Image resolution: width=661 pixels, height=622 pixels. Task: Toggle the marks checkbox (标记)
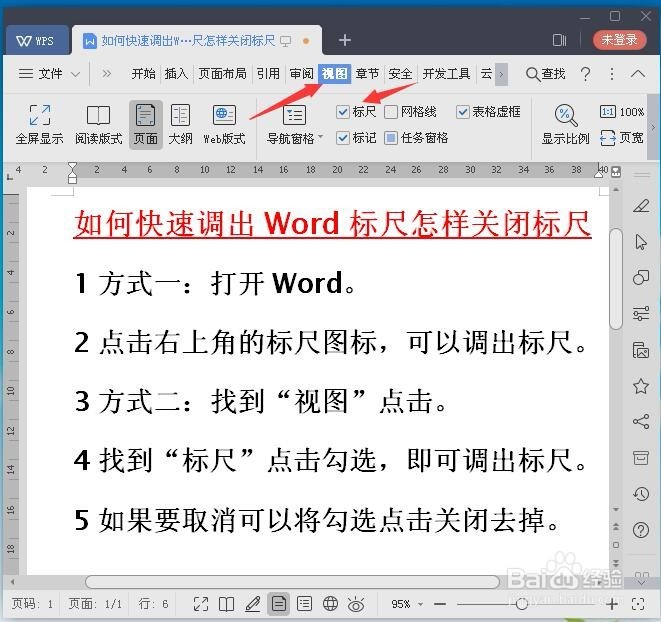pyautogui.click(x=343, y=138)
